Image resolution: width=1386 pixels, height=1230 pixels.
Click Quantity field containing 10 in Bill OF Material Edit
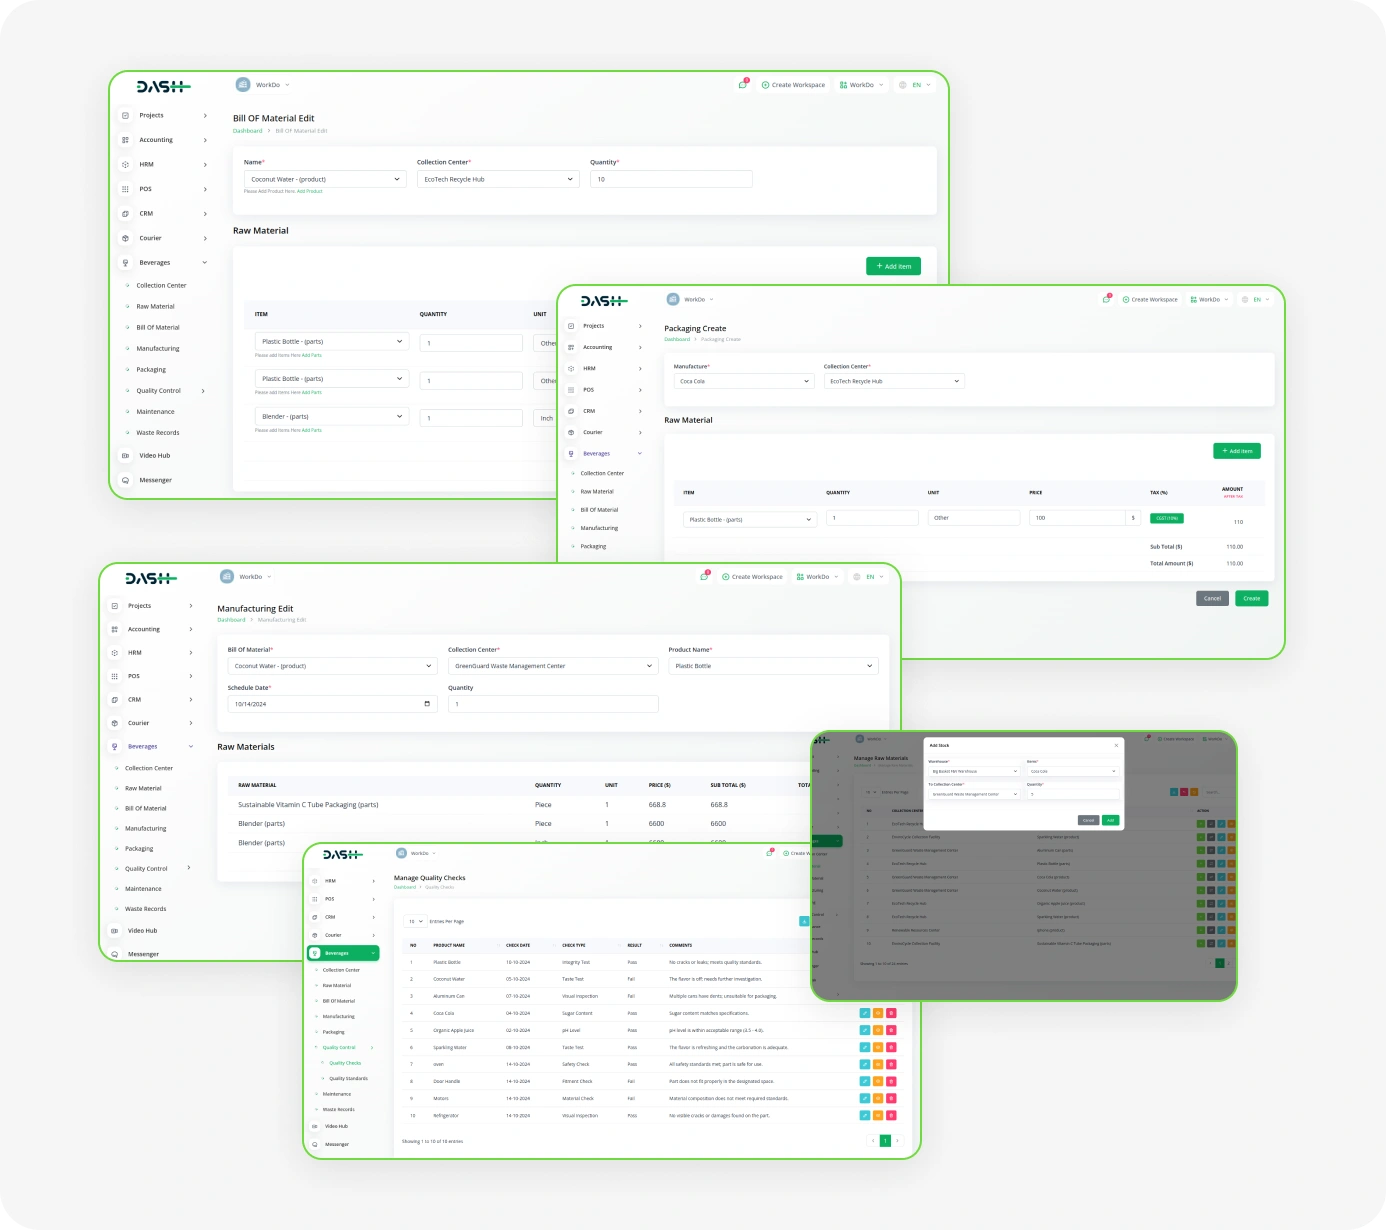click(670, 179)
